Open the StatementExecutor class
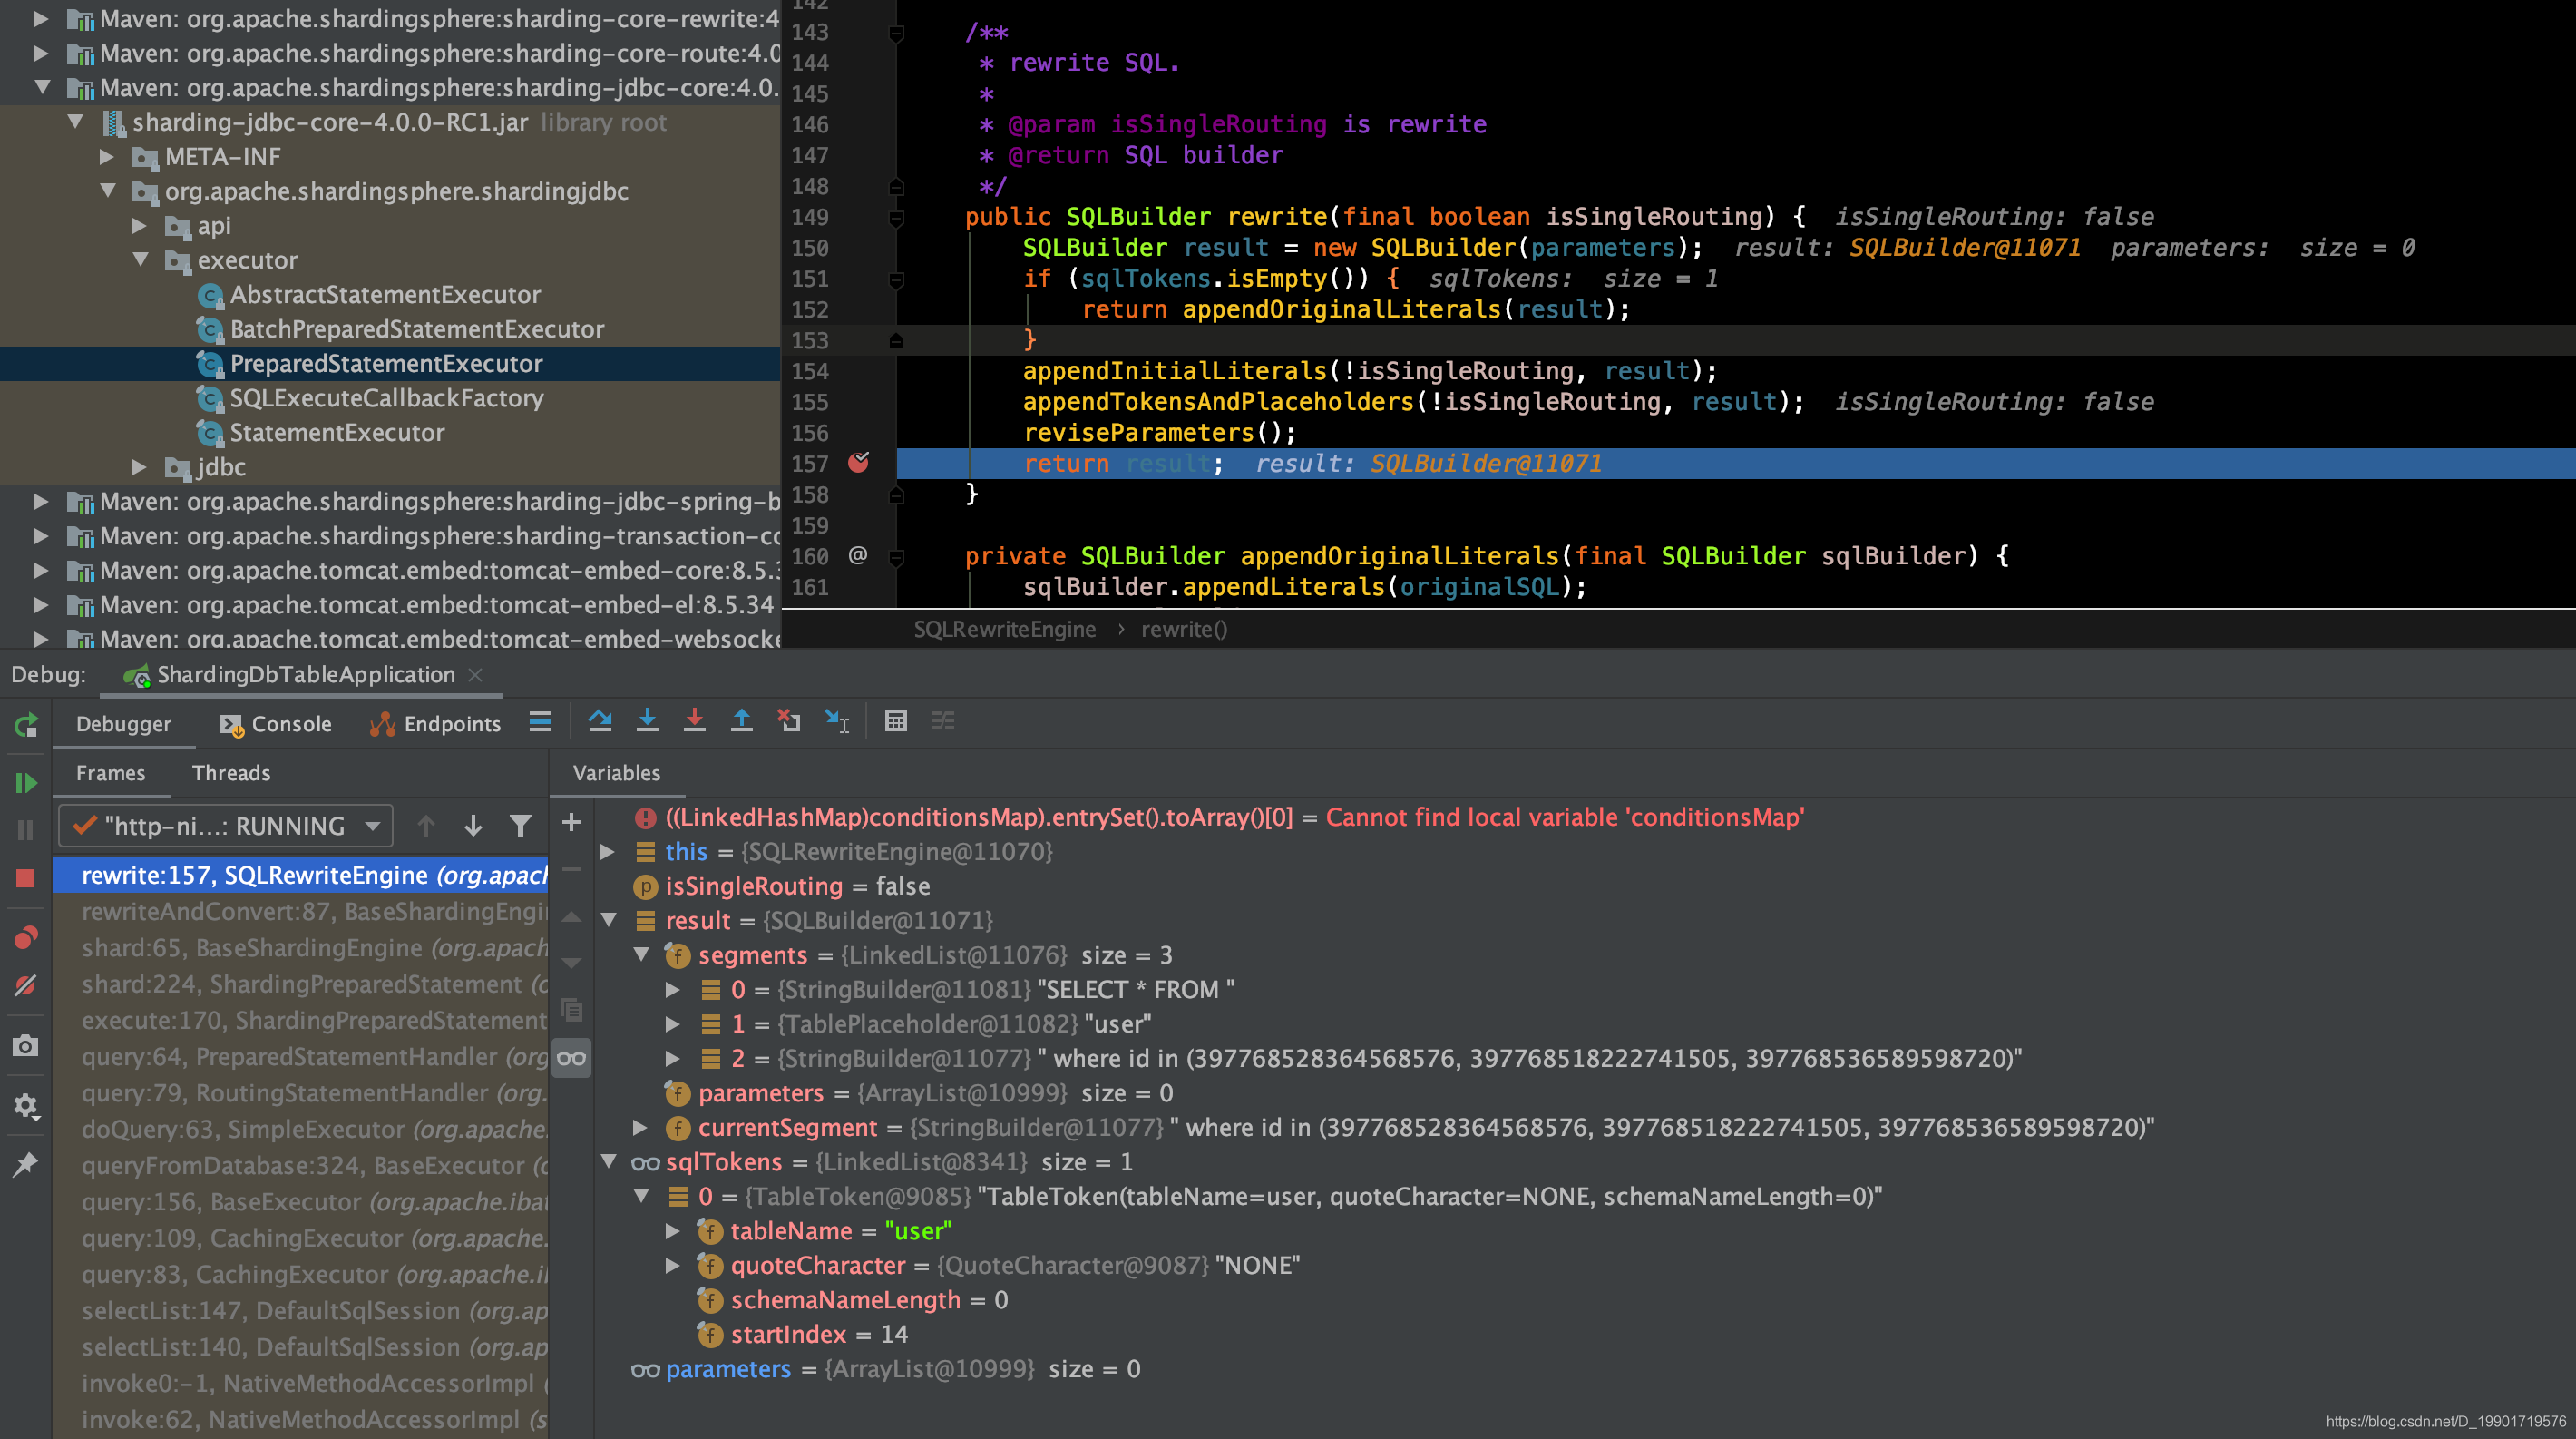Viewport: 2576px width, 1439px height. pos(337,433)
